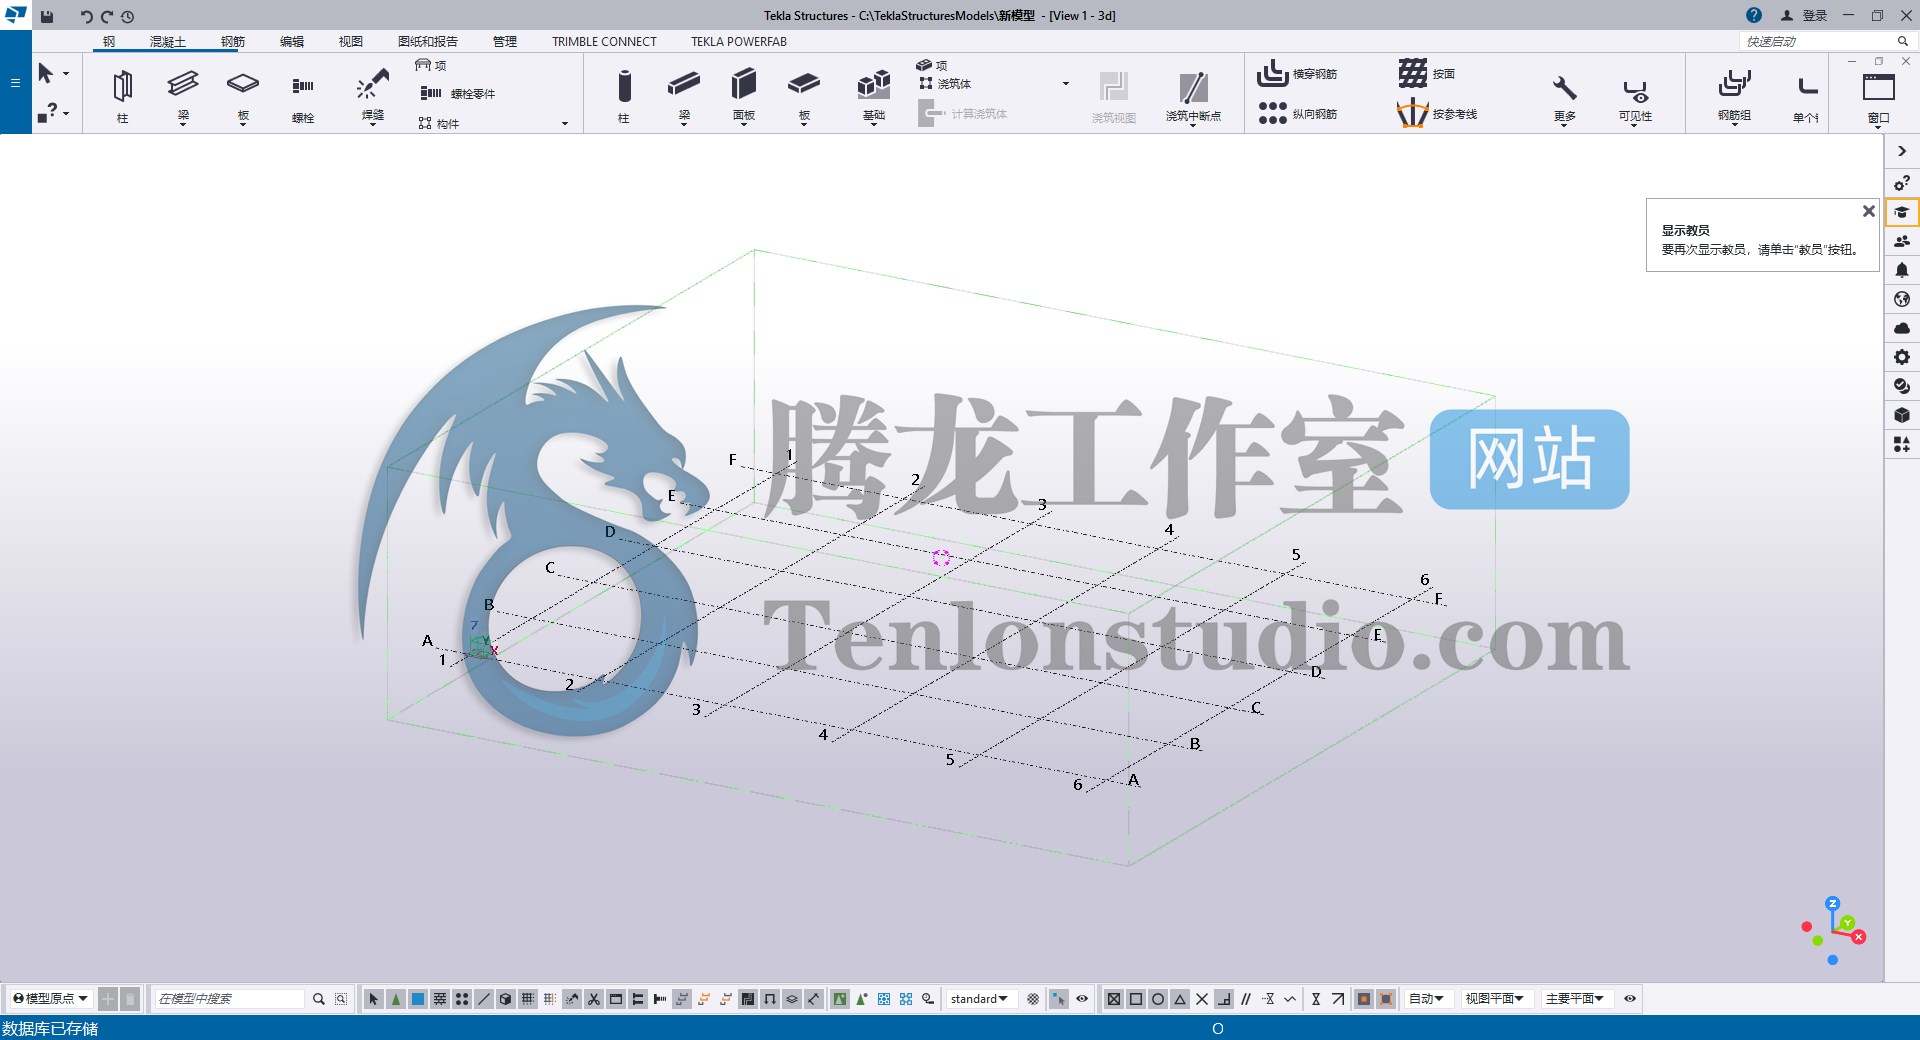Toggle snap to center points circle switch
Viewport: 1920px width, 1040px height.
pos(1158,999)
